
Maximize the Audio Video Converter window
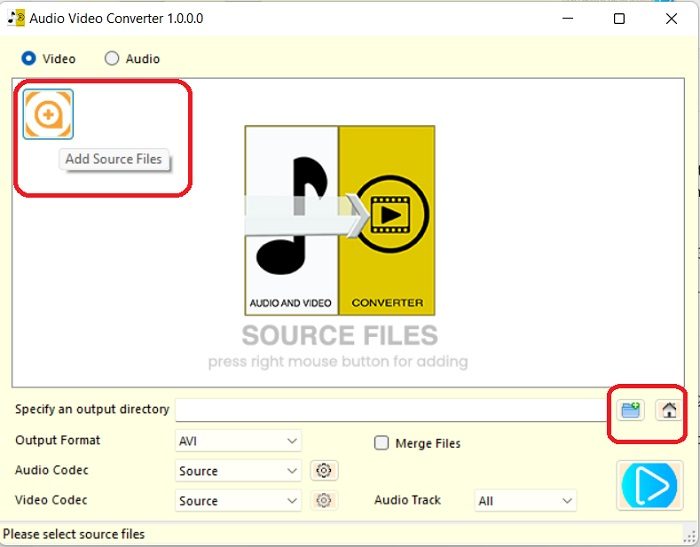coord(619,18)
